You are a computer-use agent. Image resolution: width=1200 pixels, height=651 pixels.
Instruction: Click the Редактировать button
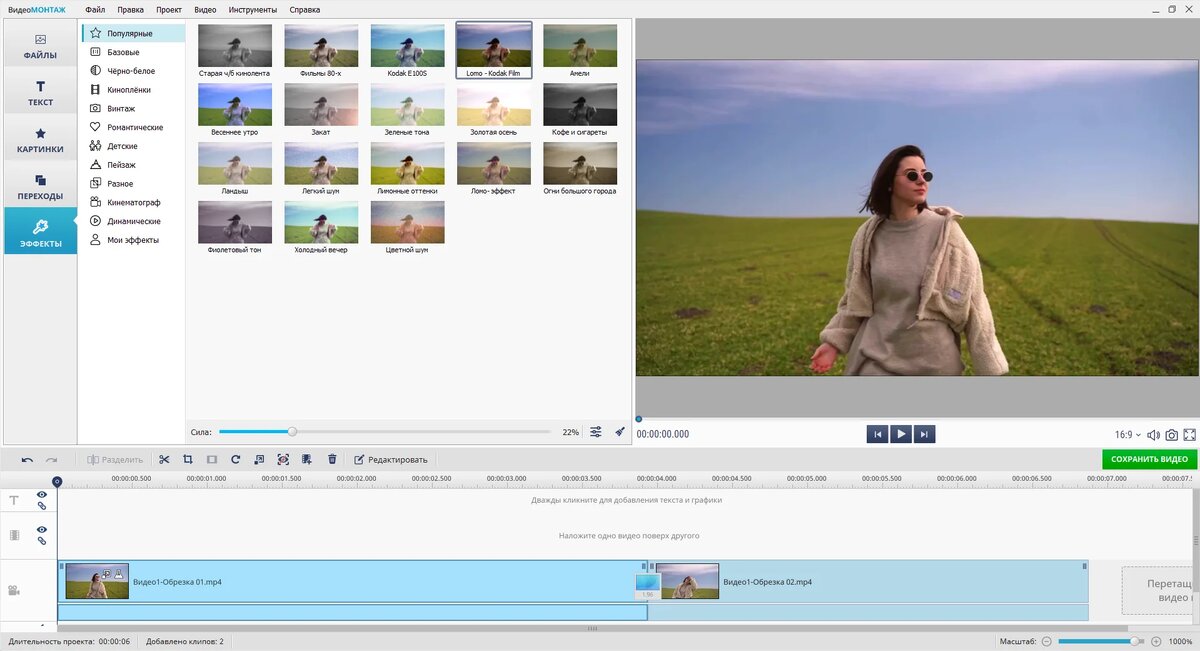391,460
